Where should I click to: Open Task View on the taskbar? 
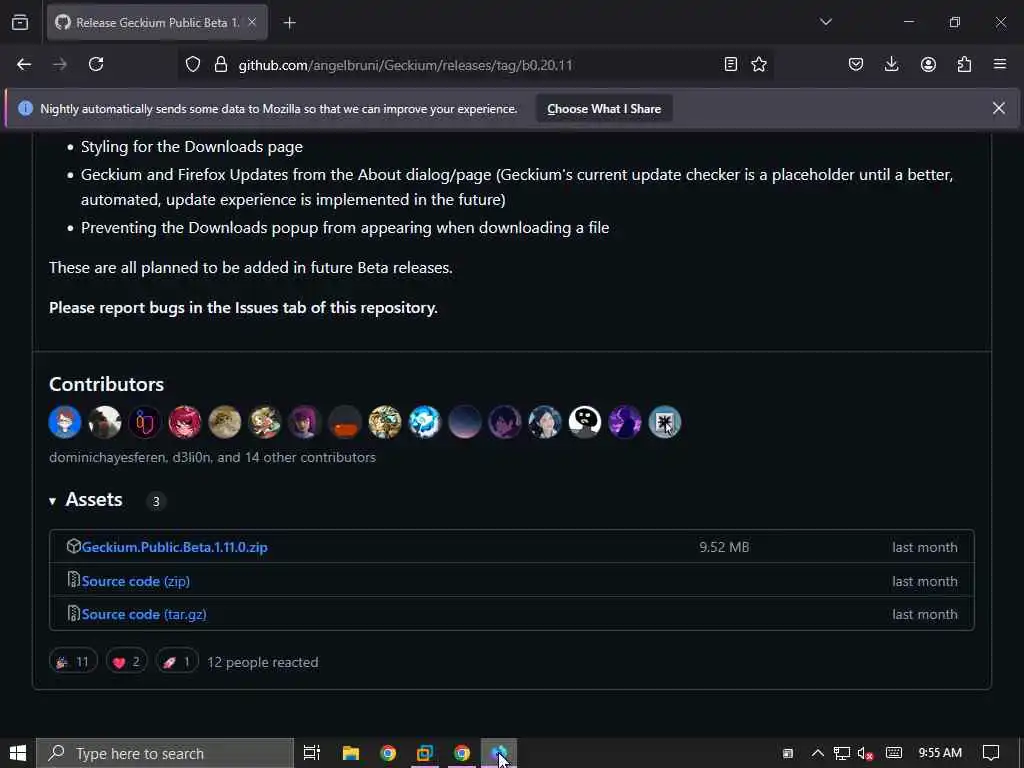(312, 753)
